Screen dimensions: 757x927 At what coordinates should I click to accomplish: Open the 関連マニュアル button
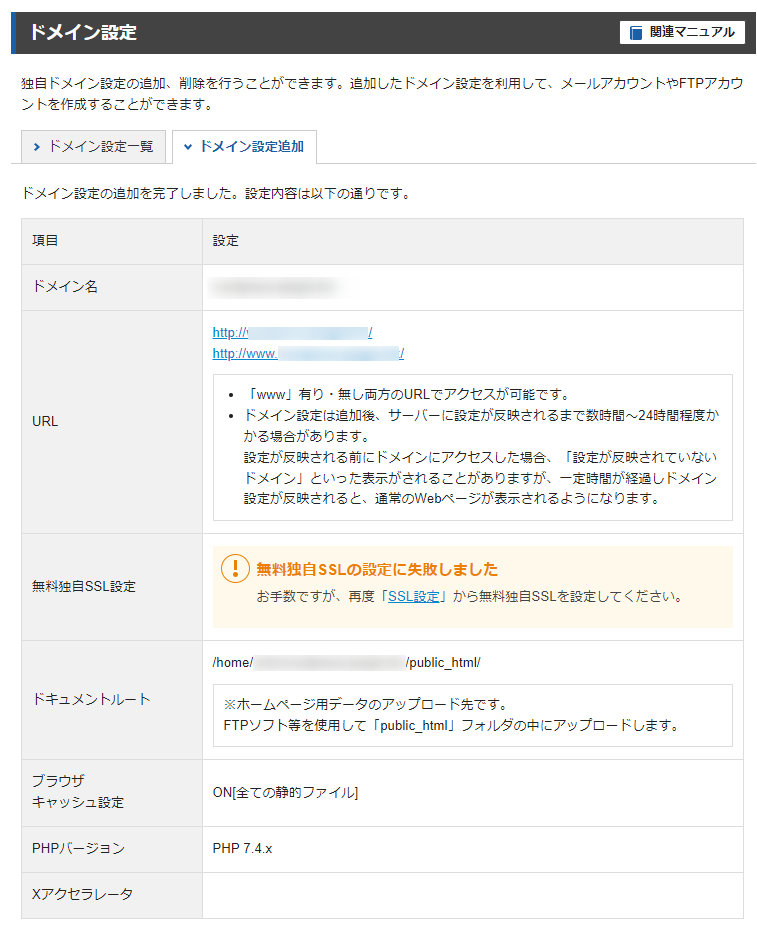[682, 33]
